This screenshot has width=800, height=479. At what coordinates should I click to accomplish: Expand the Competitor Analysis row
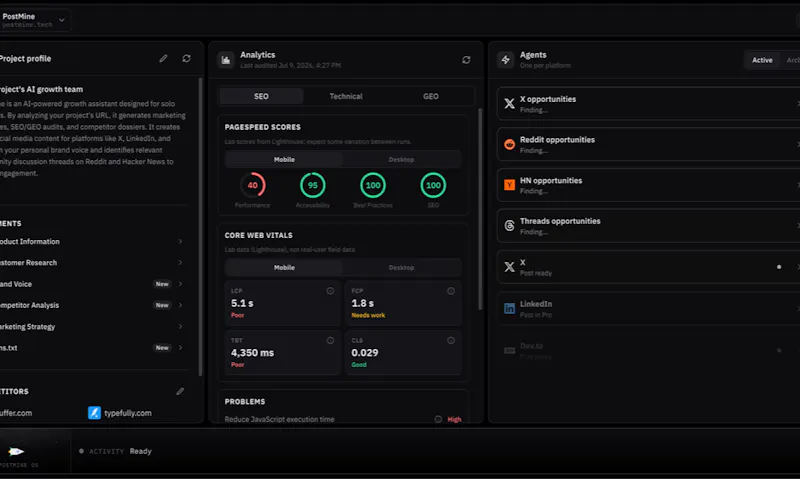(x=92, y=306)
